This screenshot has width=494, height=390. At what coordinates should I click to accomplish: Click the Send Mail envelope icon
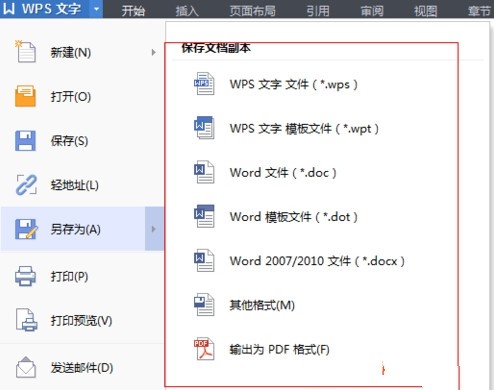click(26, 367)
